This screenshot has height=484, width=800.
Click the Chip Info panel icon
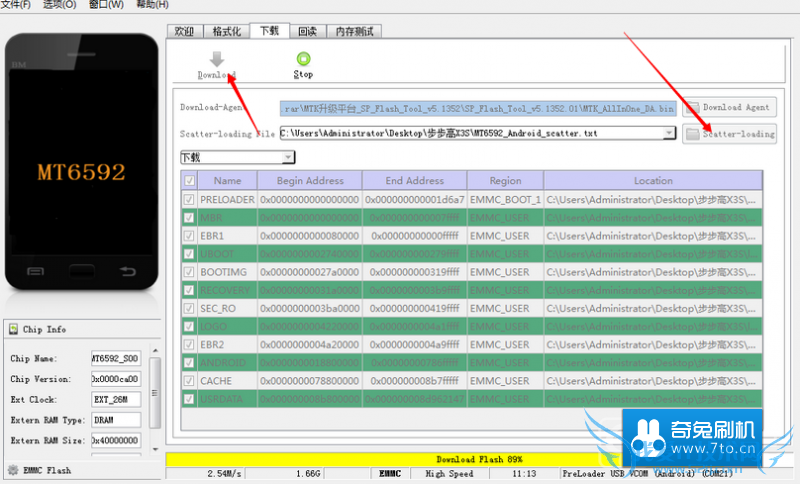[11, 329]
